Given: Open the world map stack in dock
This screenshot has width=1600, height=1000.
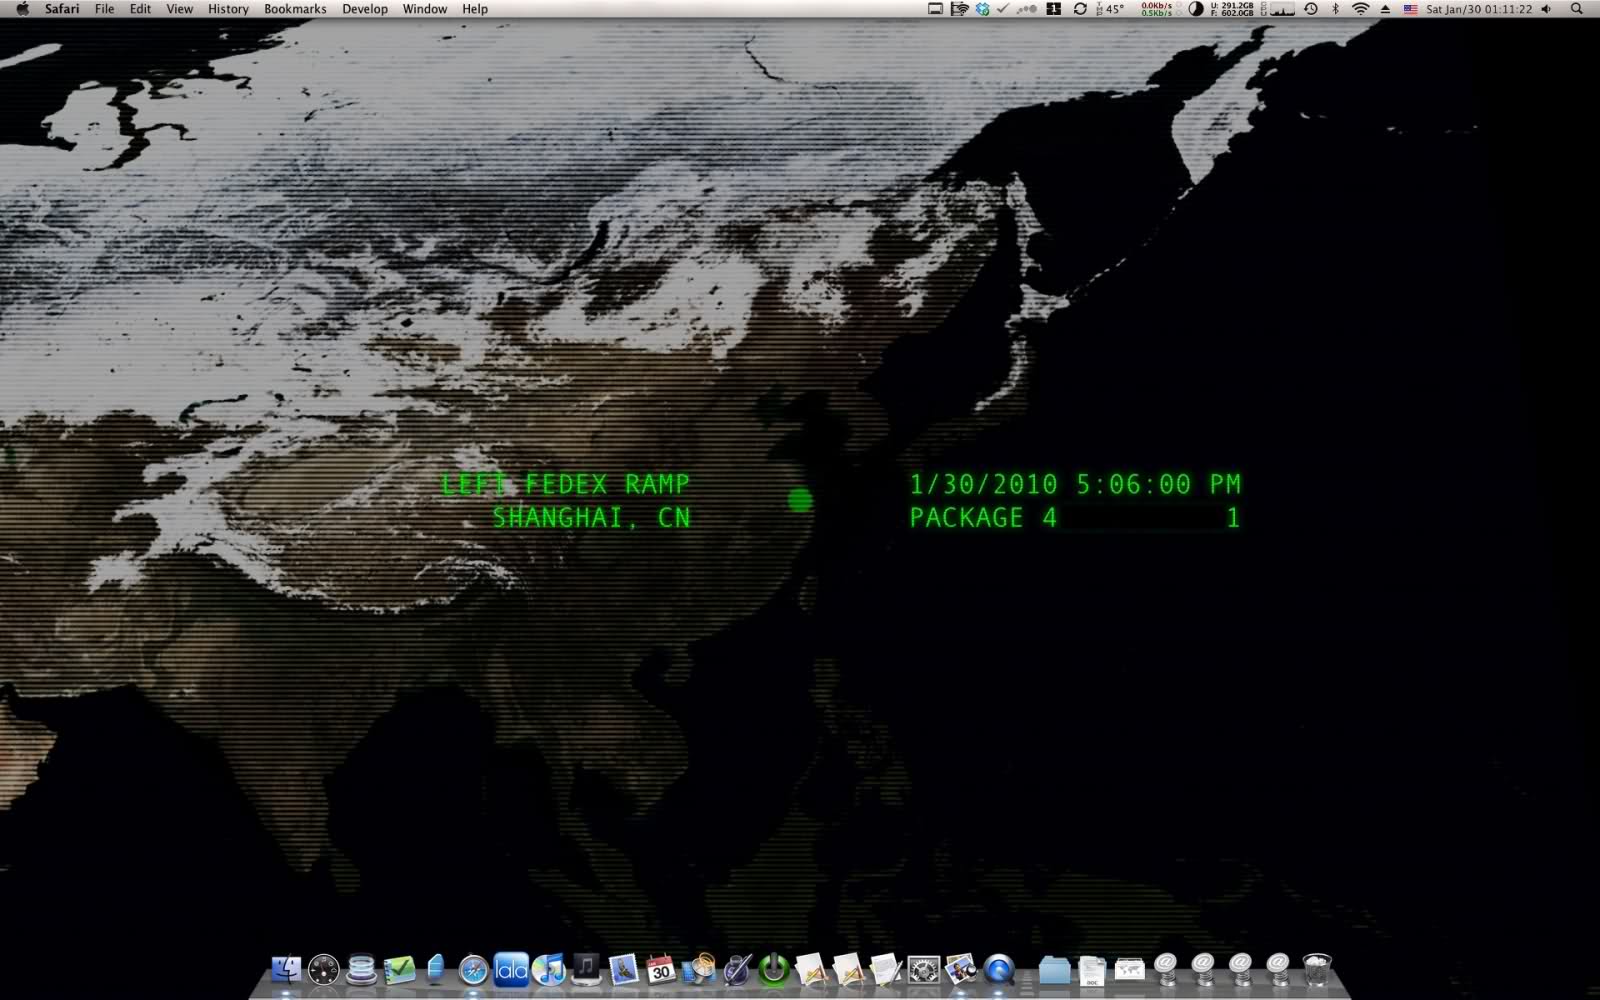Looking at the screenshot, I should (x=1129, y=969).
